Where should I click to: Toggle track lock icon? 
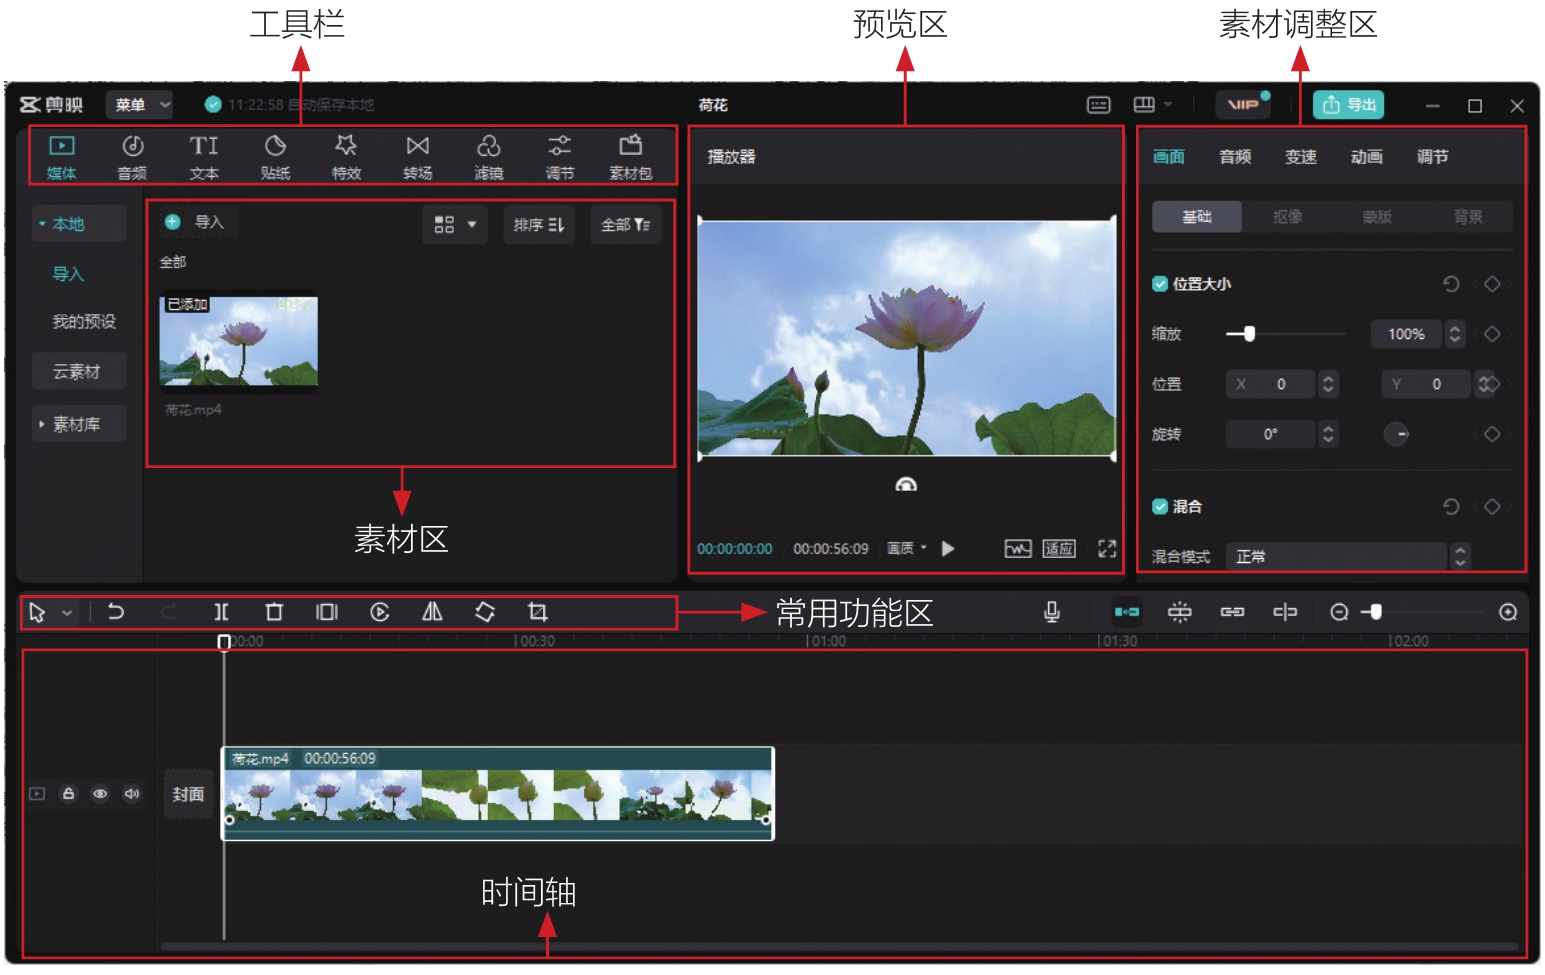coord(68,794)
